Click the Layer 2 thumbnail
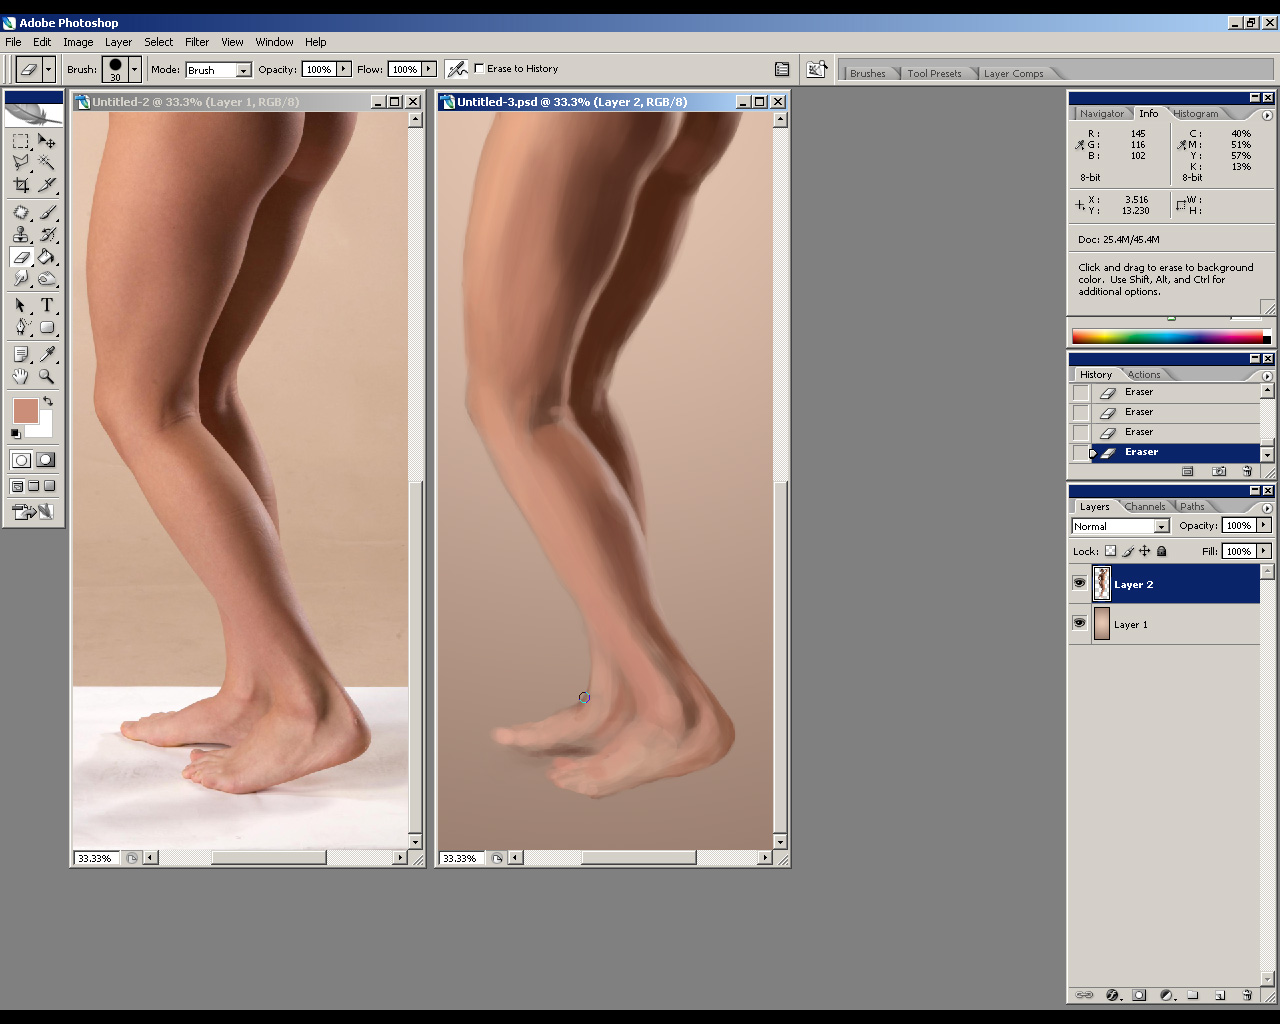This screenshot has height=1024, width=1280. point(1101,584)
